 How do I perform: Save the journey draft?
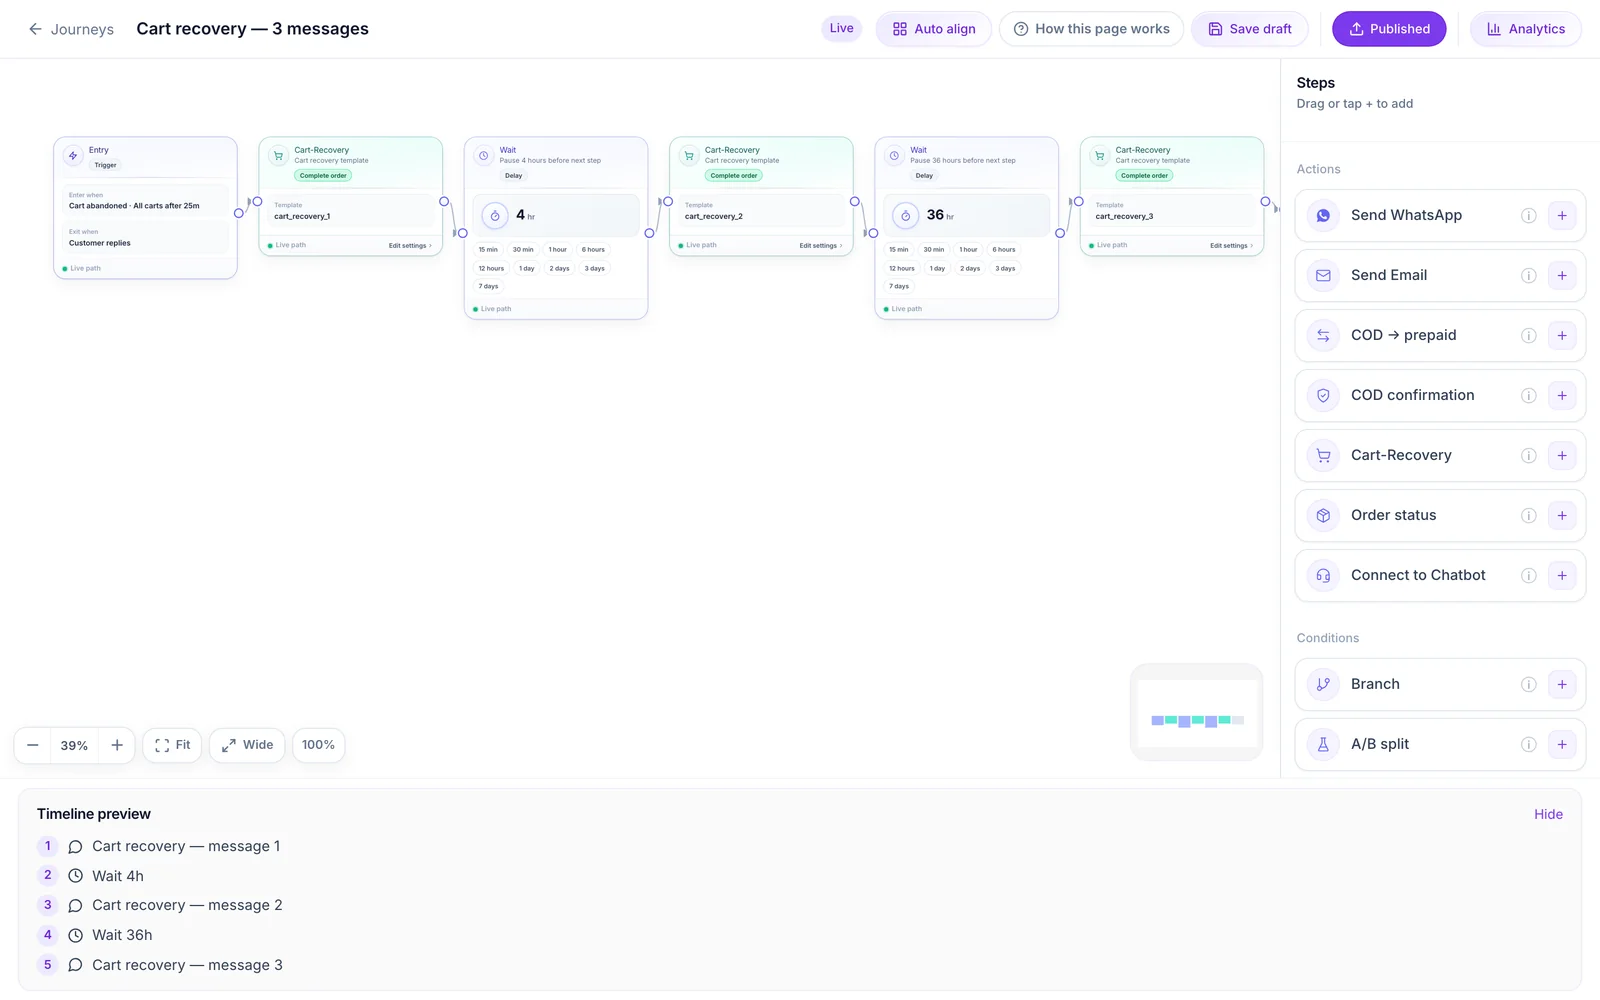(1249, 29)
